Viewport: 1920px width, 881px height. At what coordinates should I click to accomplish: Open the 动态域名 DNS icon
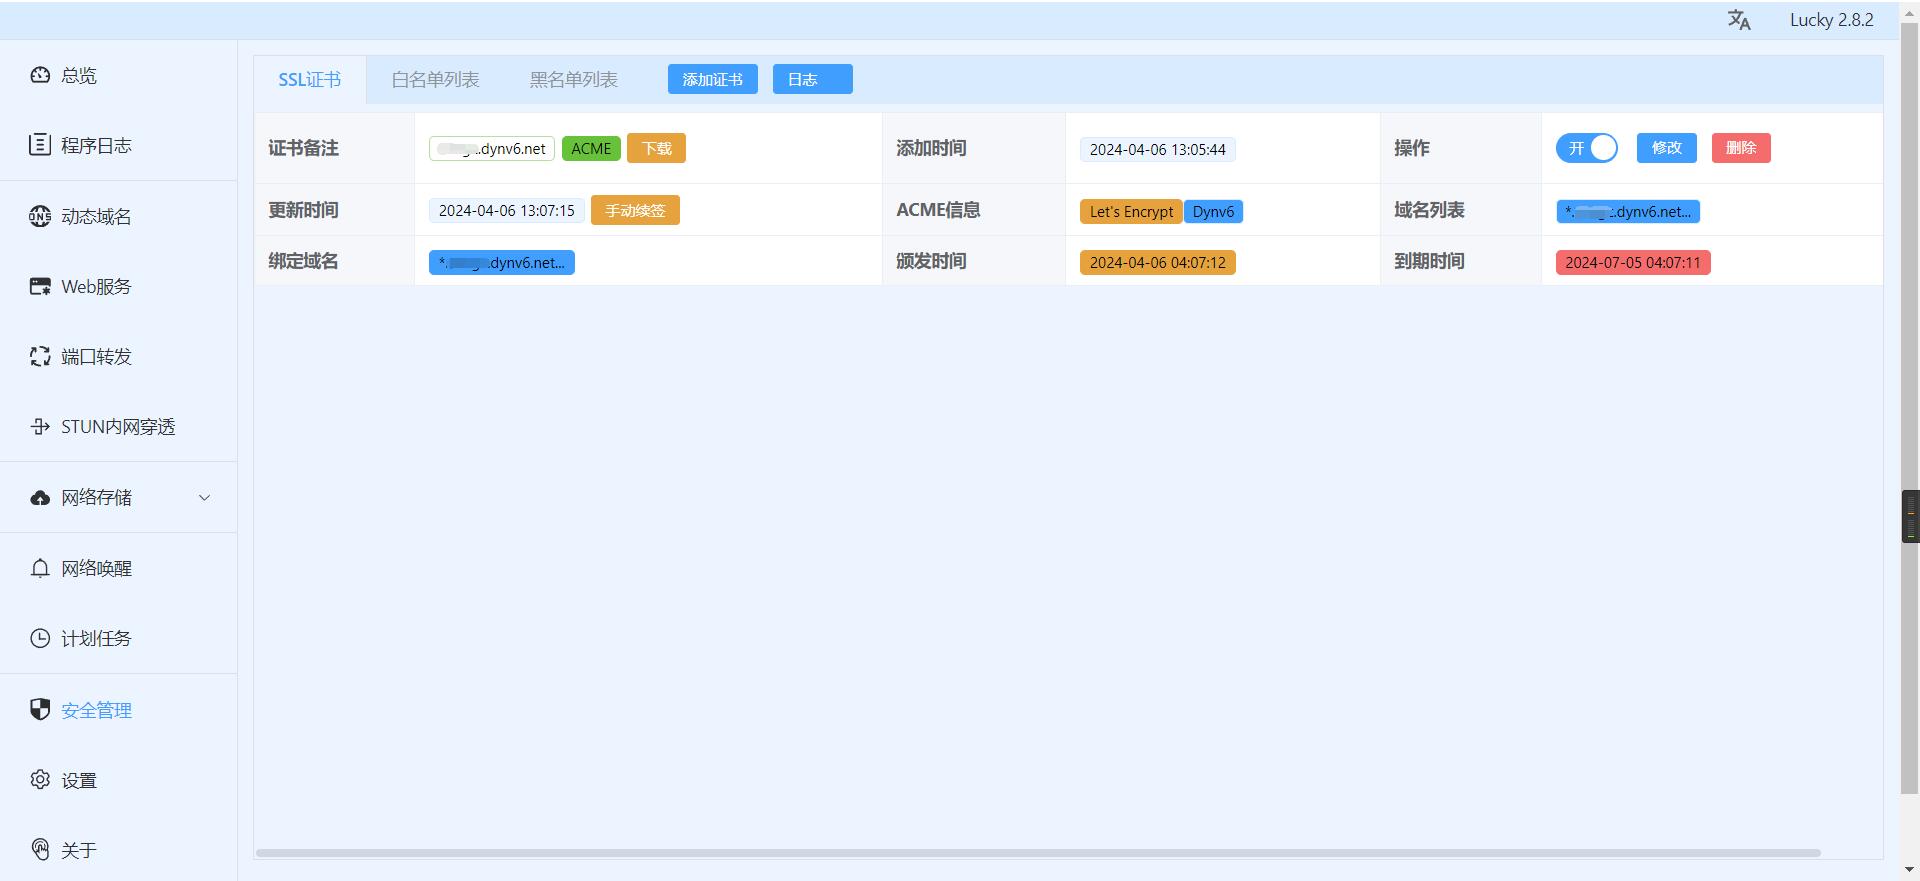point(40,216)
